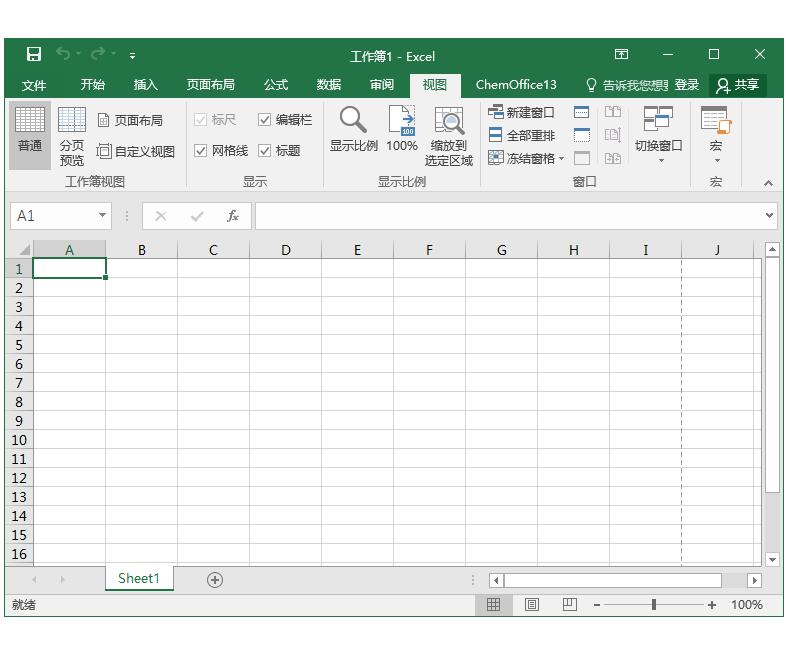Open the Name Box dropdown arrow
Image resolution: width=786 pixels, height=658 pixels.
point(102,215)
